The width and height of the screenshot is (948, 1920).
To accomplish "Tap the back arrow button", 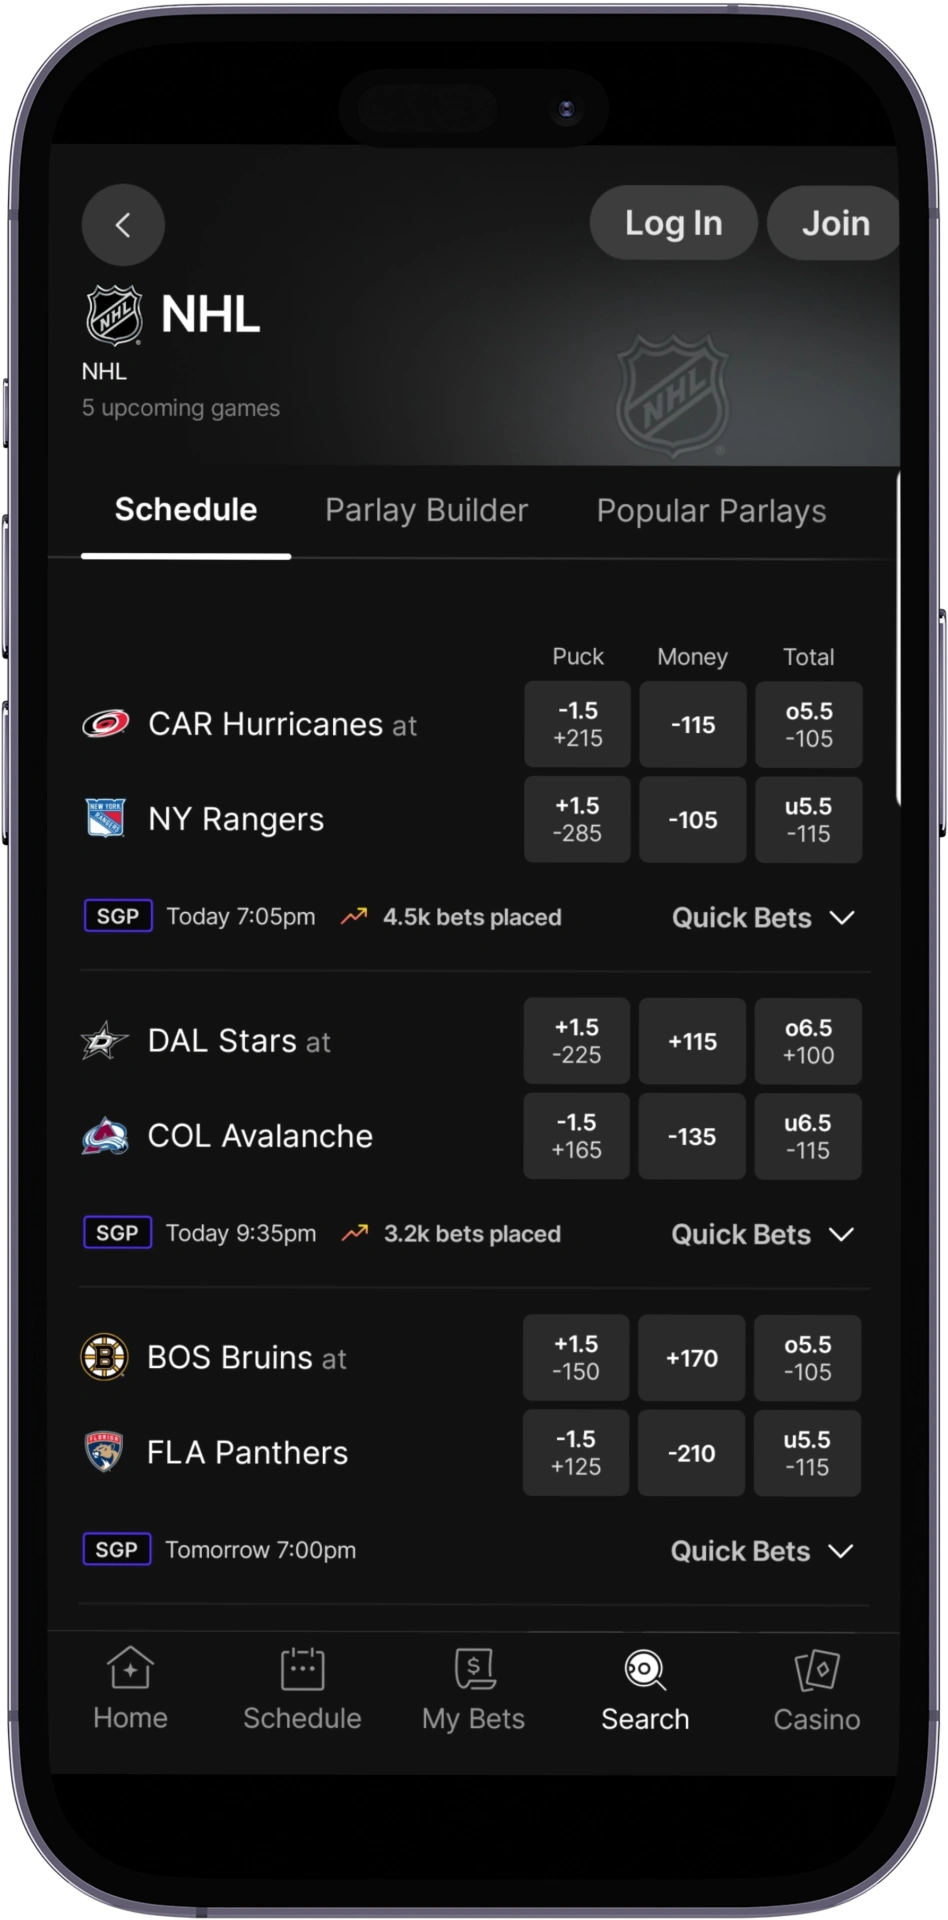I will click(123, 225).
